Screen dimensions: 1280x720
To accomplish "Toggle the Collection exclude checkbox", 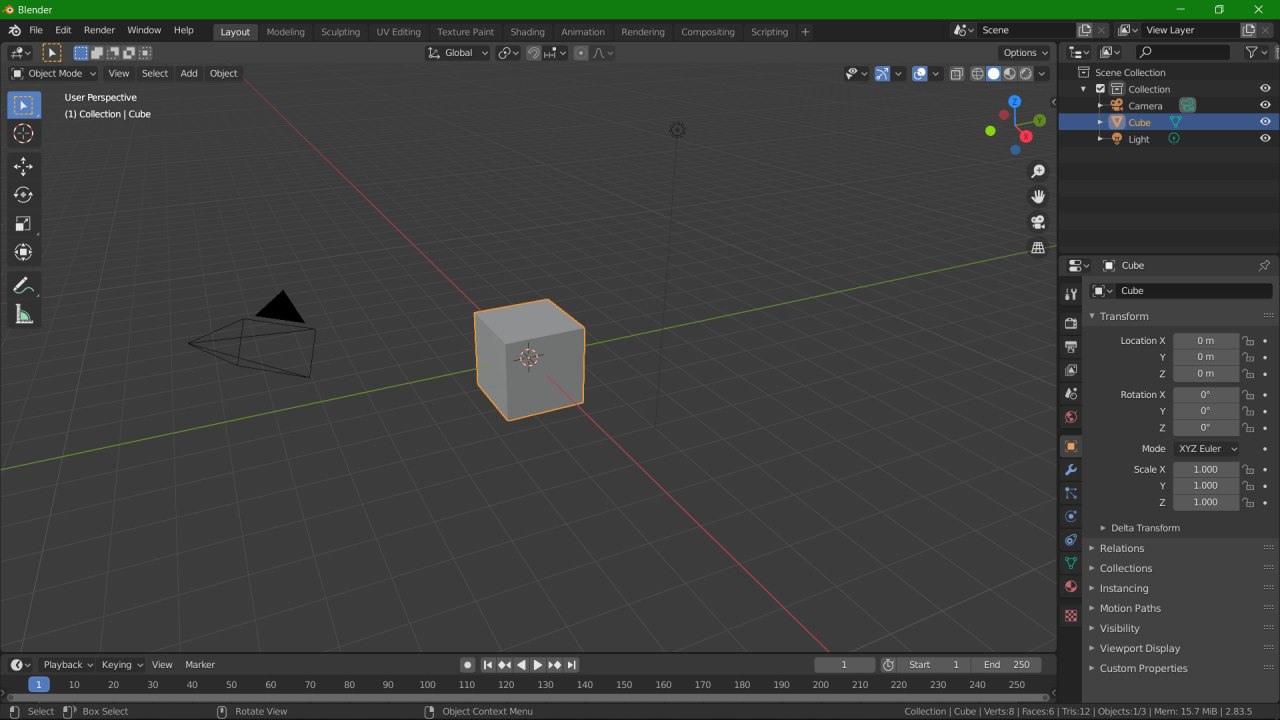I will tap(1101, 89).
